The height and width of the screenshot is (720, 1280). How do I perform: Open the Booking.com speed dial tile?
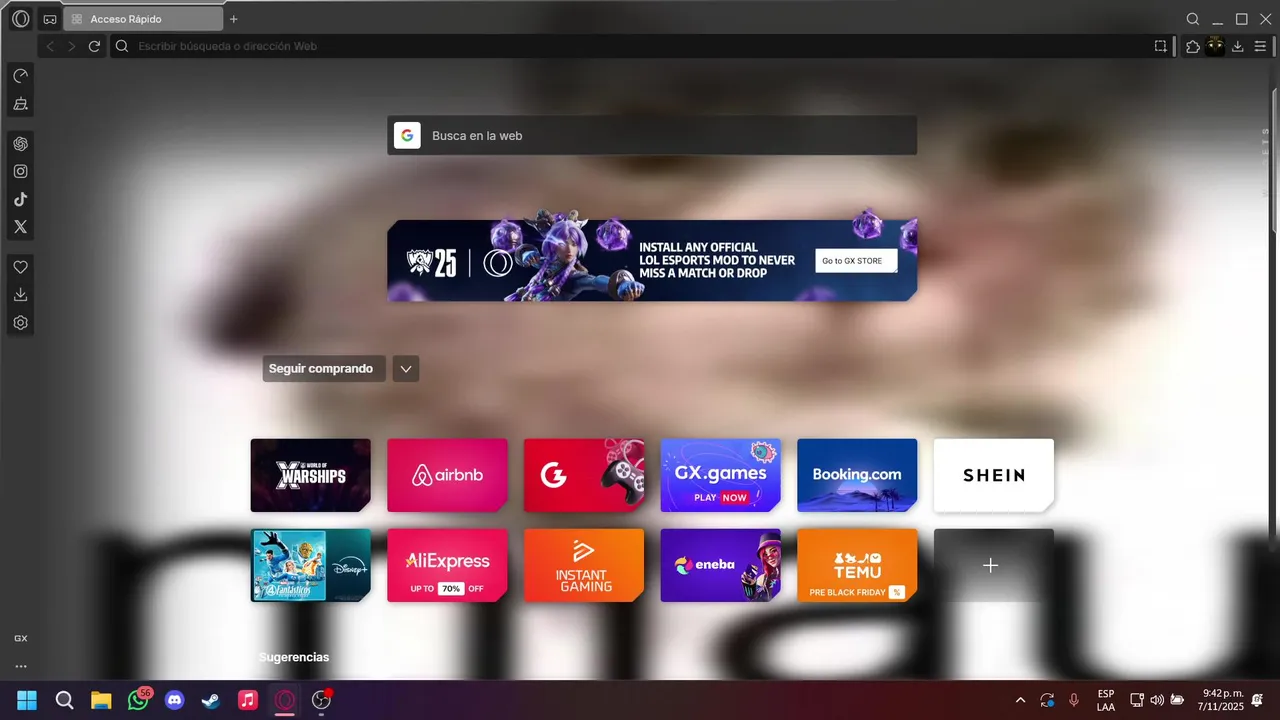tap(857, 475)
